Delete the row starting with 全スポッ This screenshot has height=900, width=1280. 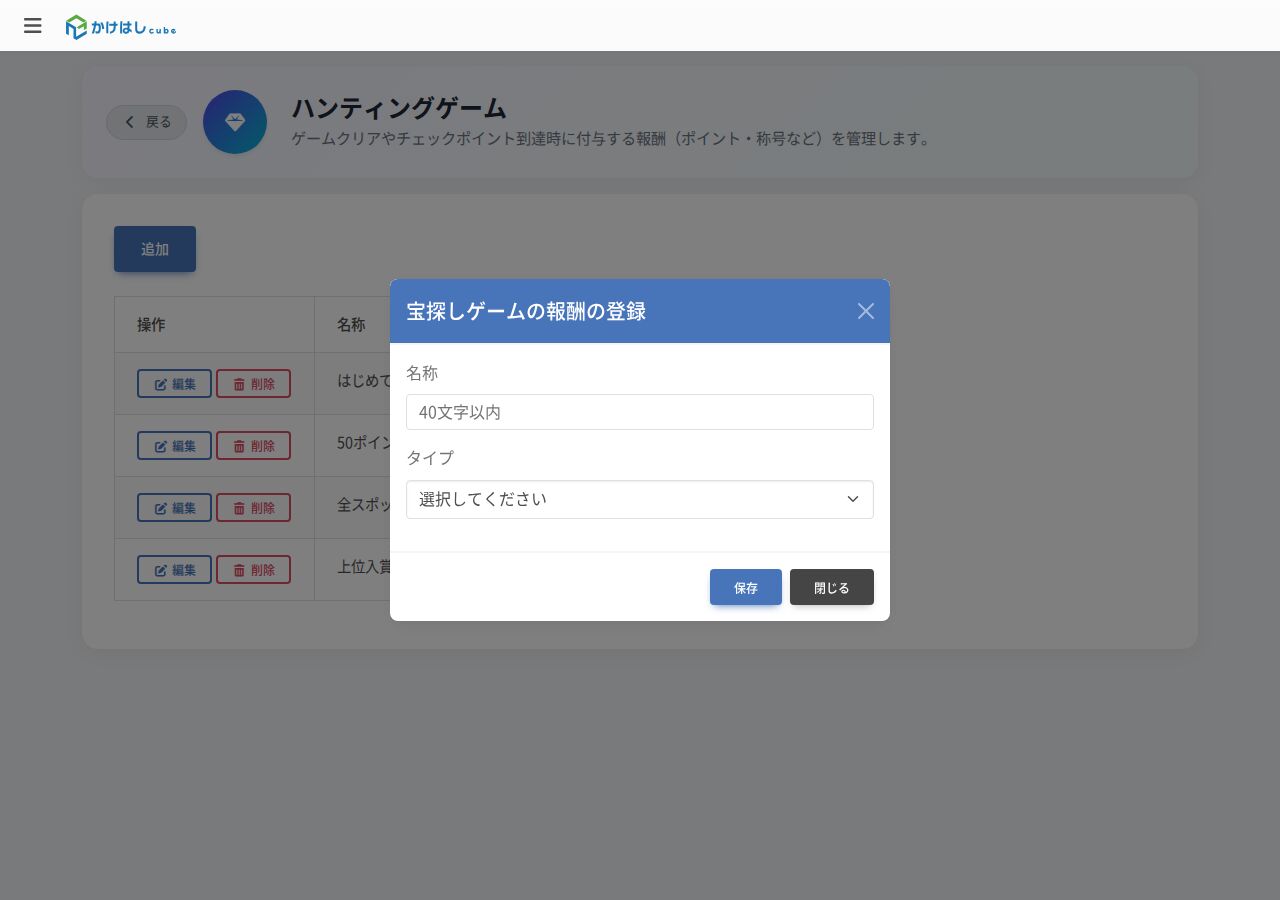(254, 508)
